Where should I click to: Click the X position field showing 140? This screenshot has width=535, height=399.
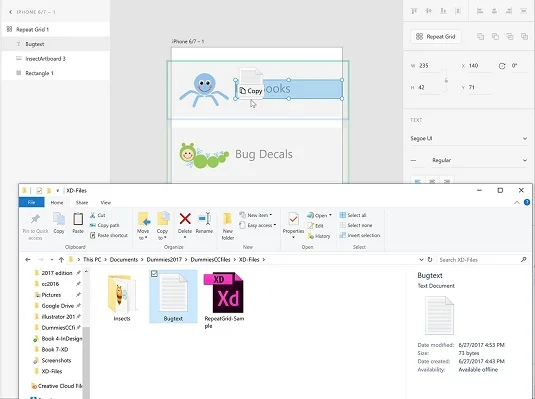(x=480, y=66)
